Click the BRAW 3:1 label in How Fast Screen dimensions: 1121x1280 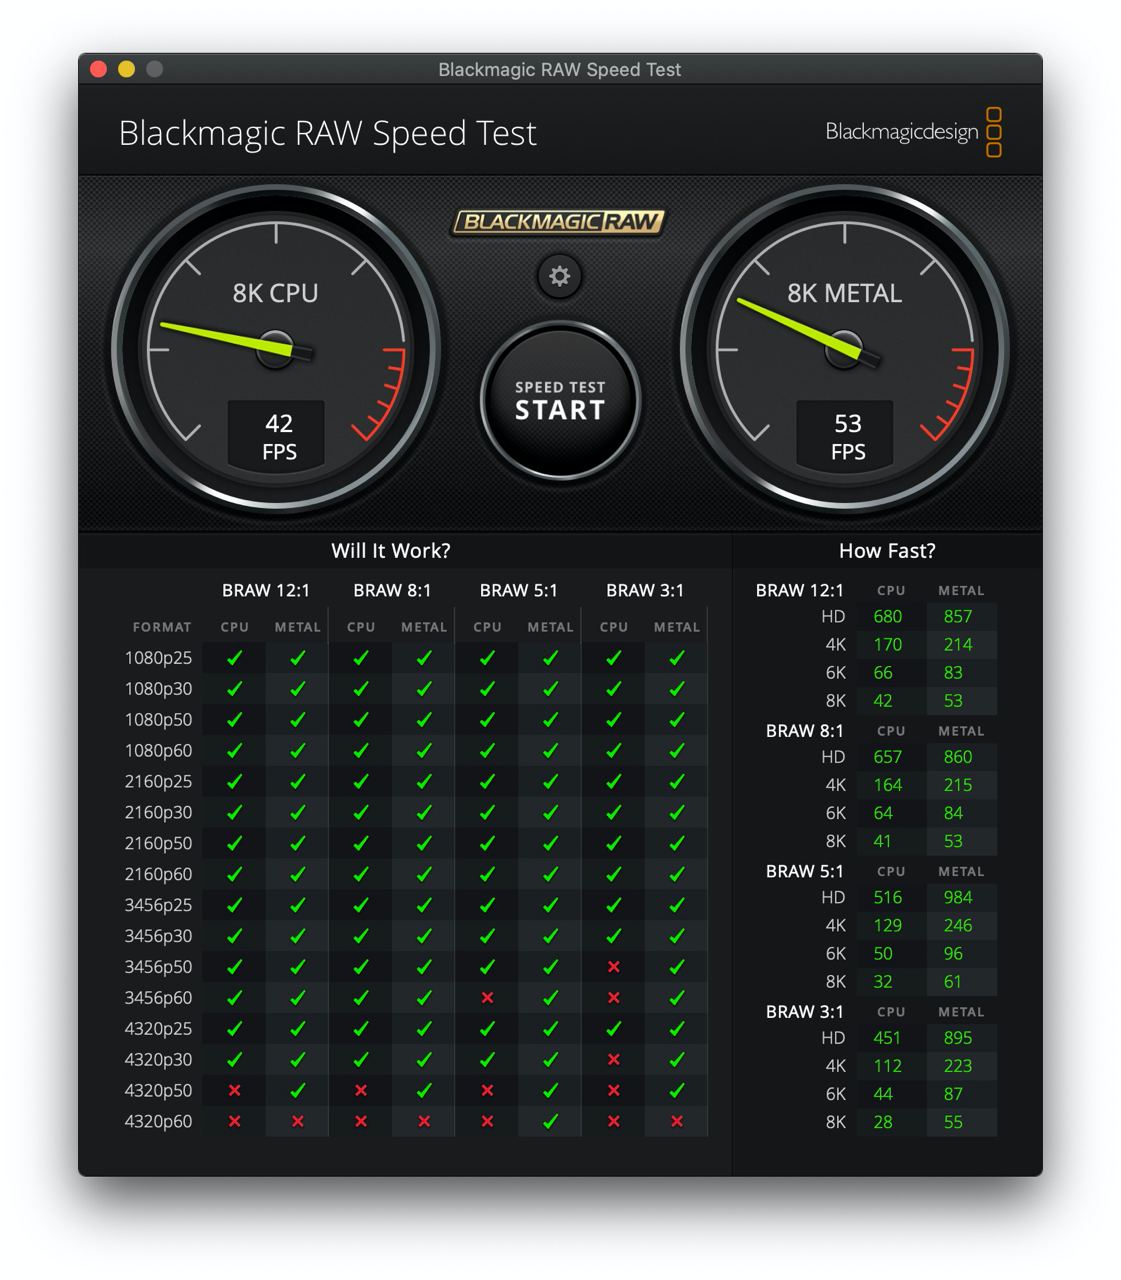click(x=805, y=1012)
